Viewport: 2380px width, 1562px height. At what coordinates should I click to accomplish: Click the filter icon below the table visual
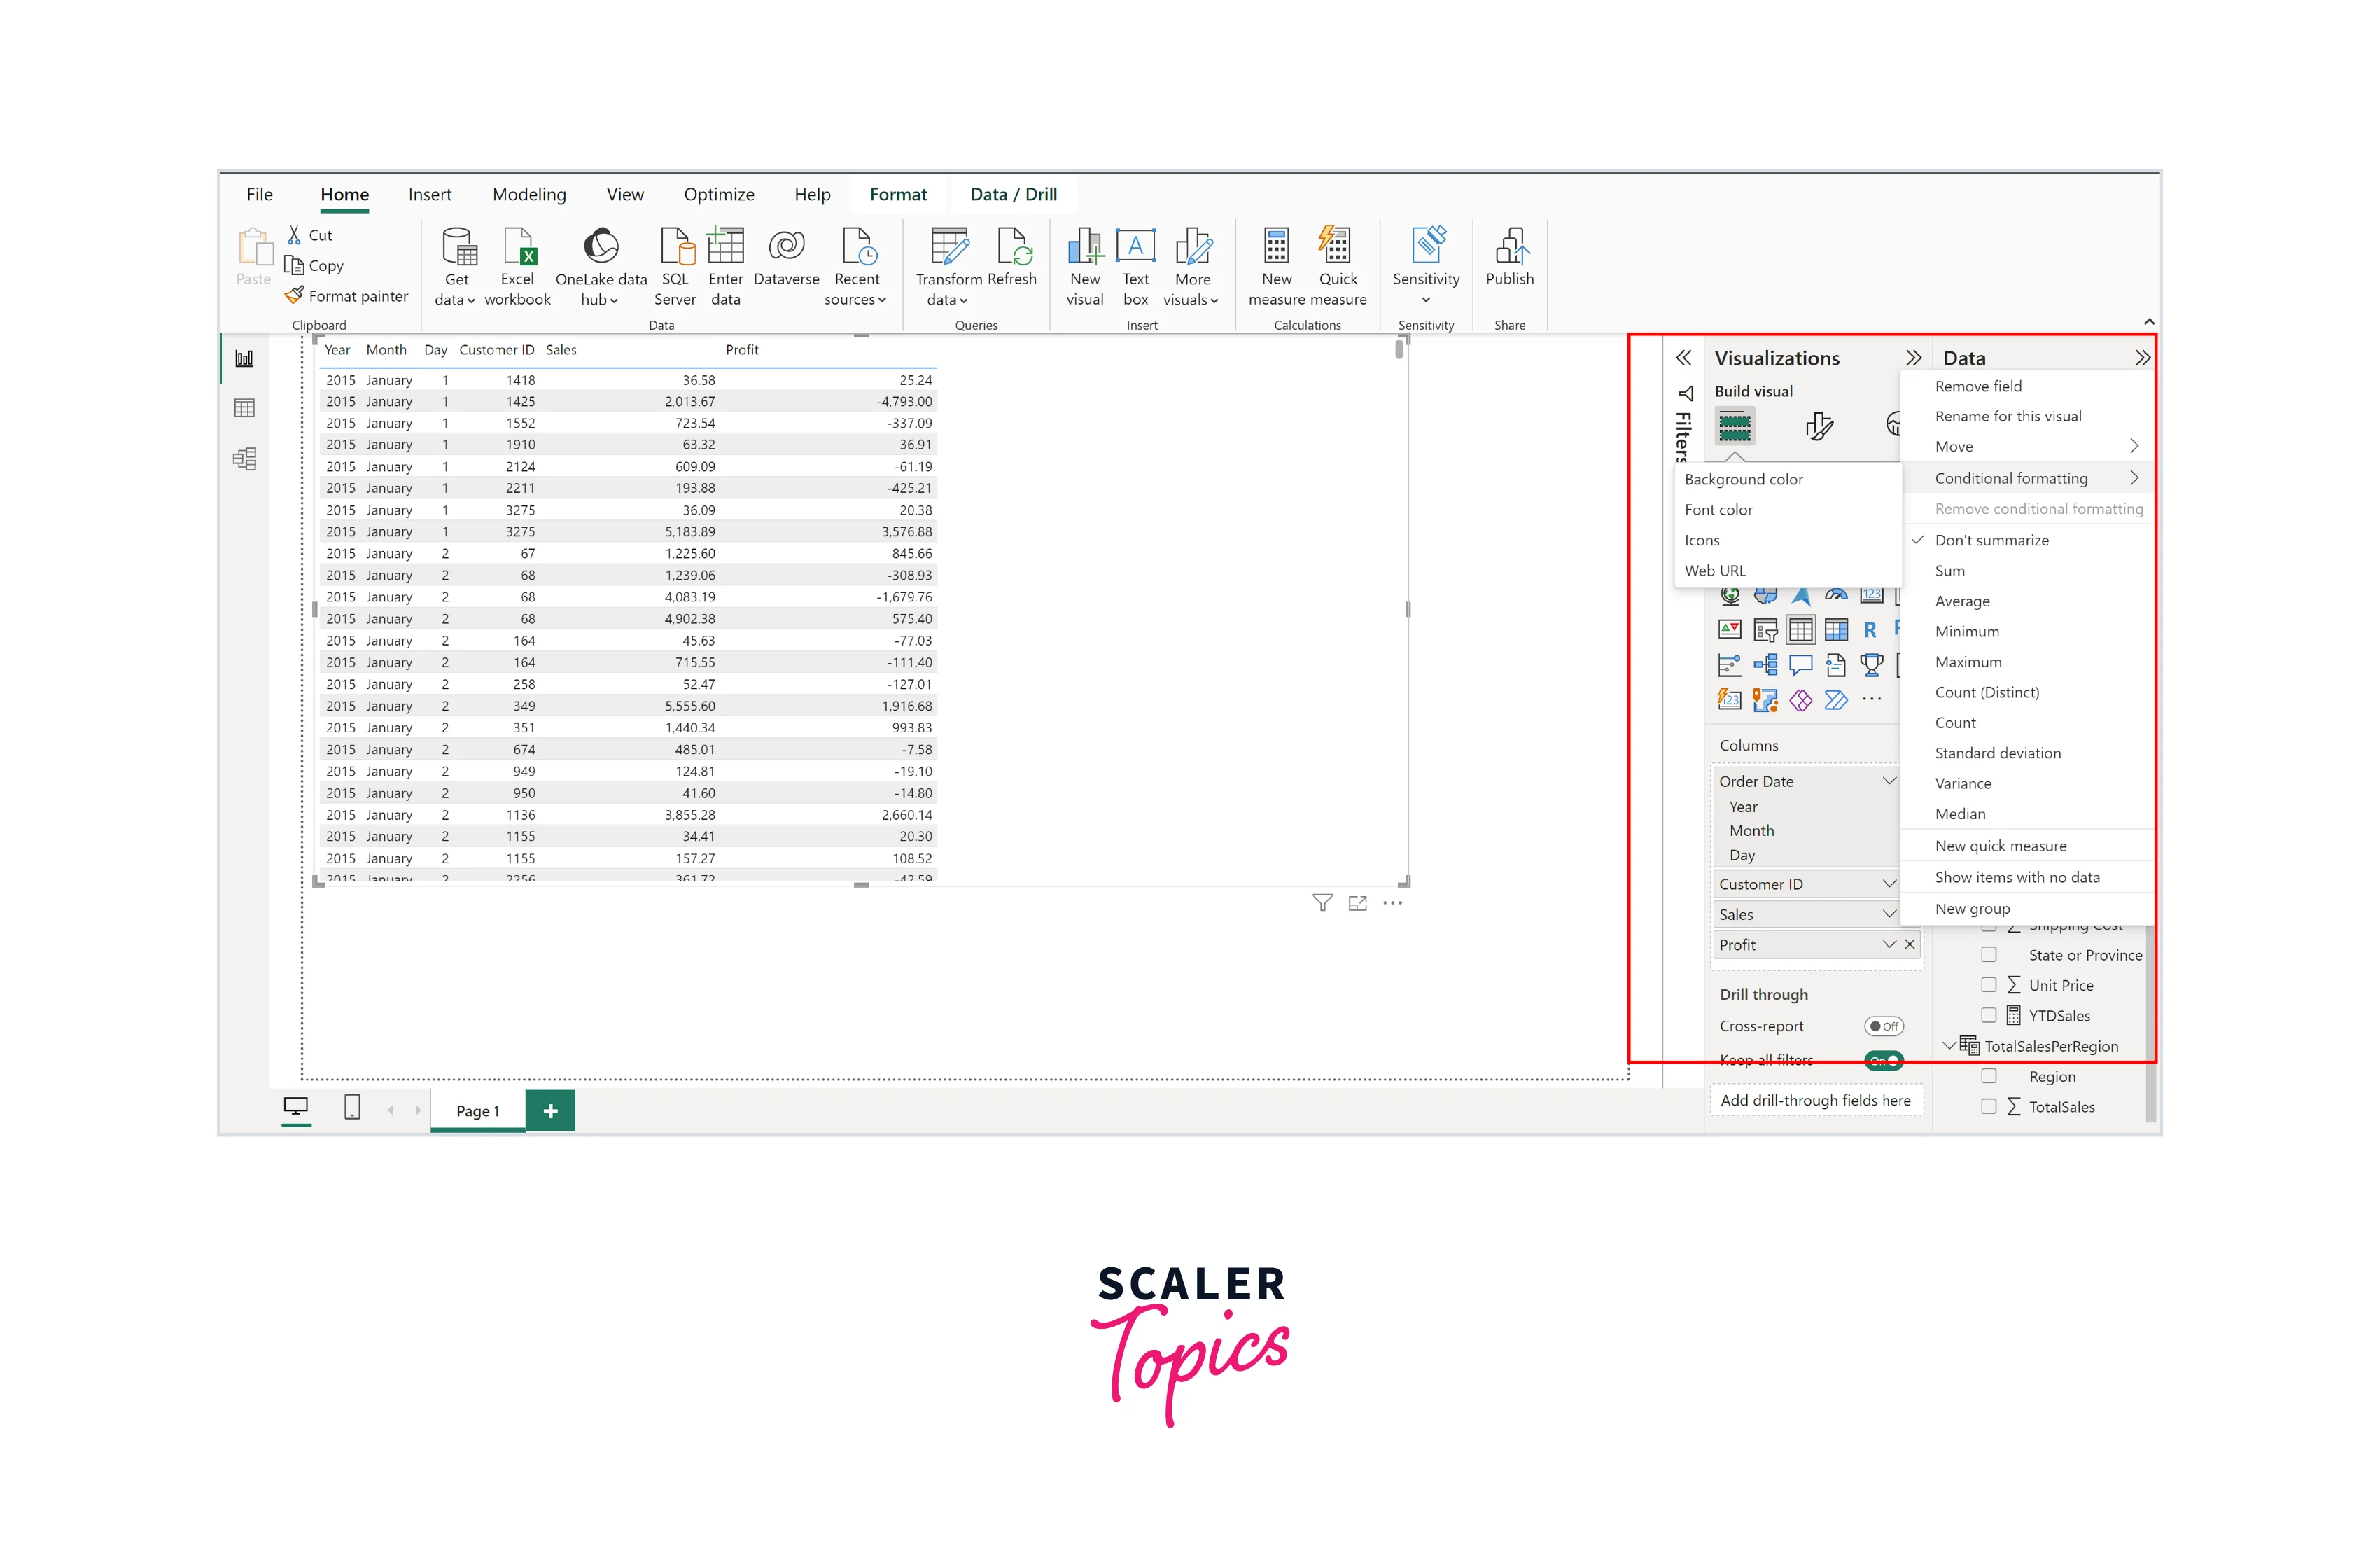pyautogui.click(x=1322, y=903)
